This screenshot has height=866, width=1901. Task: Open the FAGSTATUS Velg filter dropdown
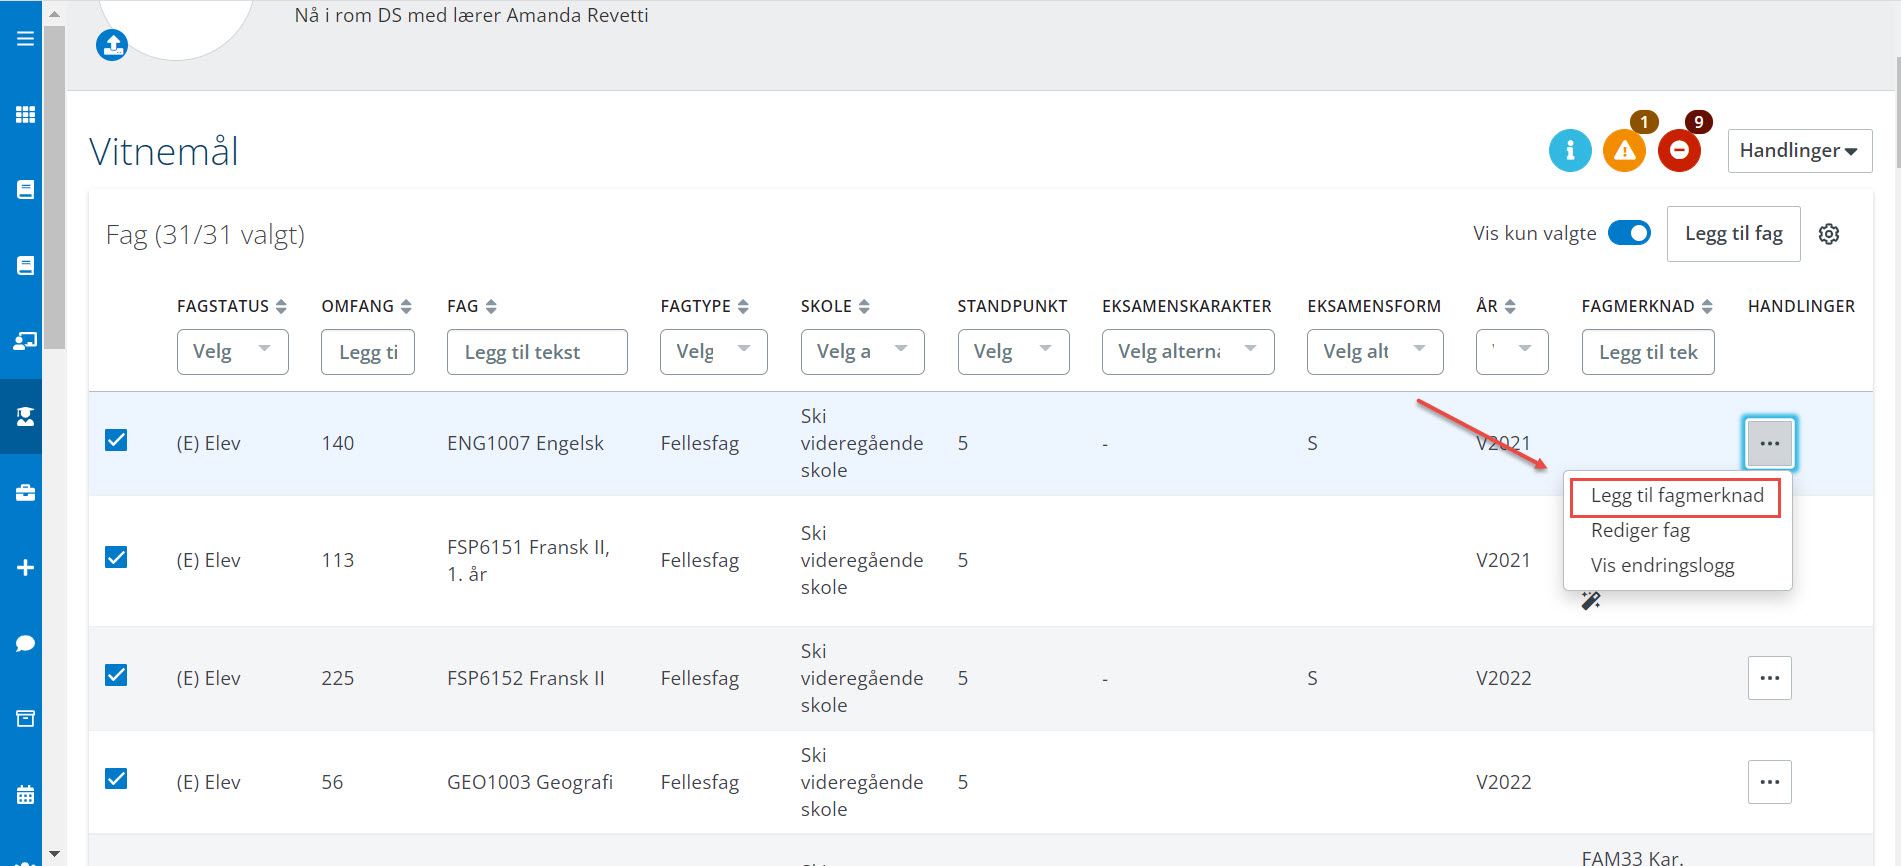tap(233, 352)
